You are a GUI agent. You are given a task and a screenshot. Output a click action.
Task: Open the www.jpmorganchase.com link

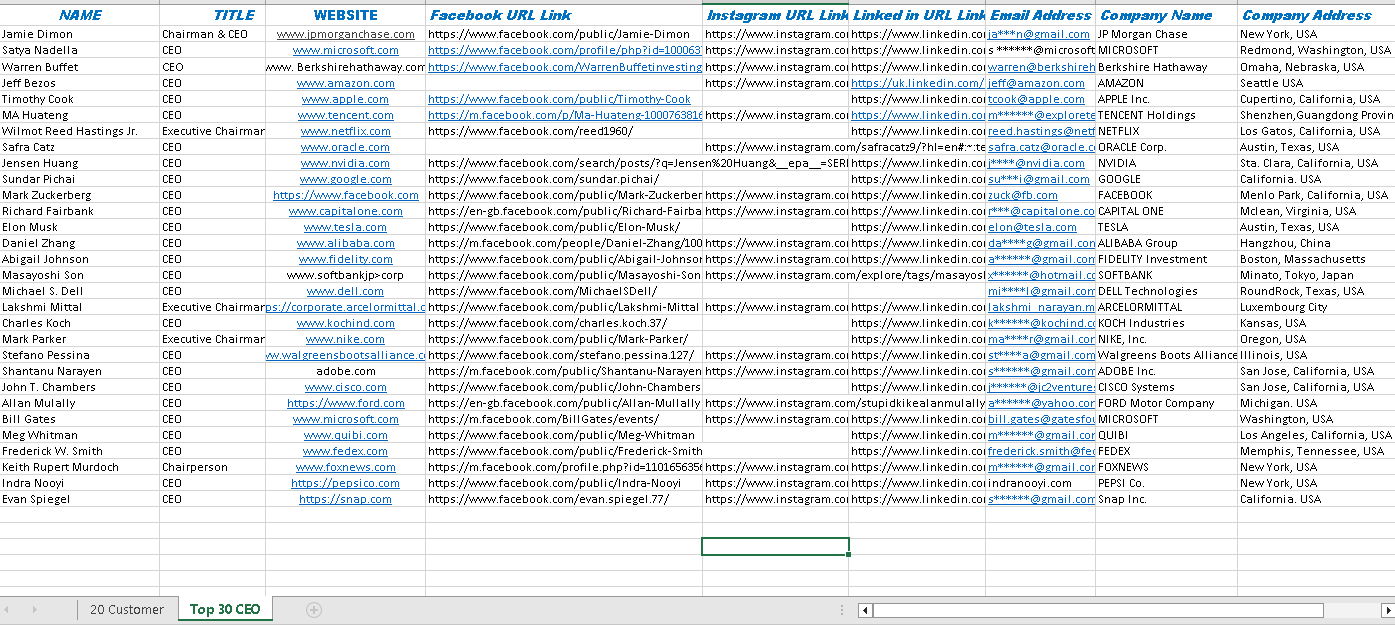tap(346, 34)
